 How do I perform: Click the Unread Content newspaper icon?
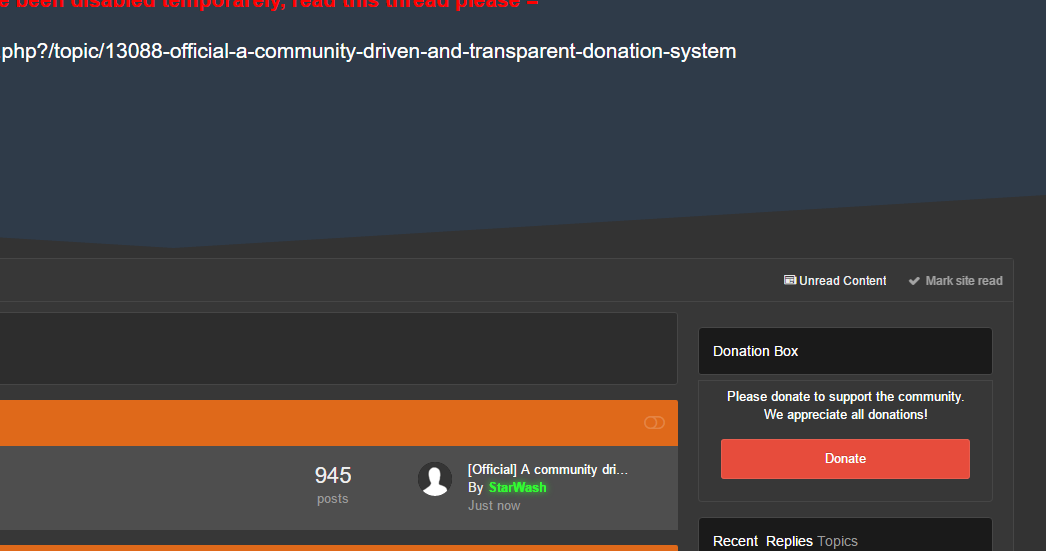790,281
